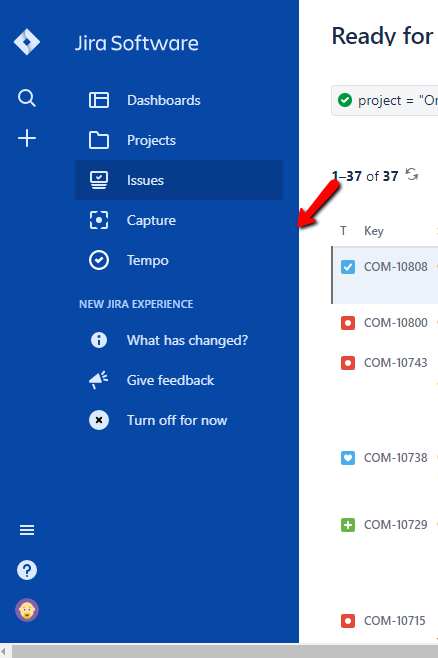This screenshot has height=658, width=438.
Task: Click bug type icon for COM-10743
Action: pos(348,363)
